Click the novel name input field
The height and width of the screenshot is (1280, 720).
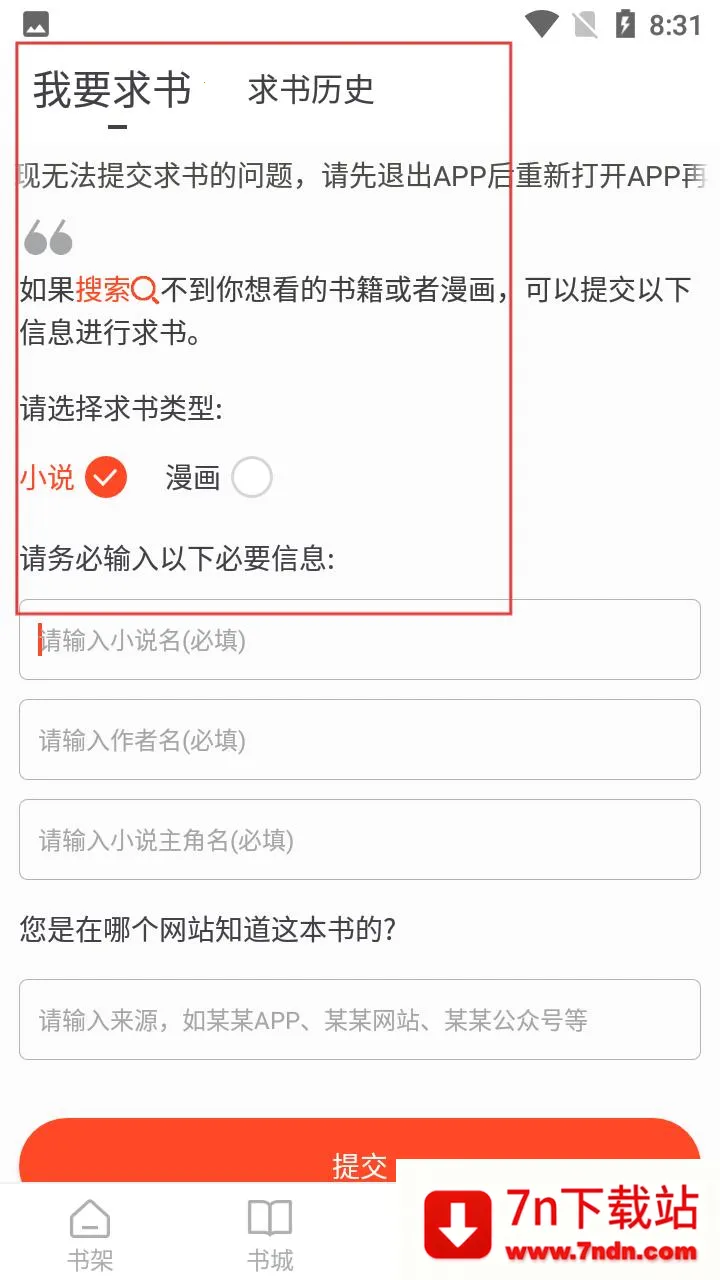pyautogui.click(x=360, y=640)
